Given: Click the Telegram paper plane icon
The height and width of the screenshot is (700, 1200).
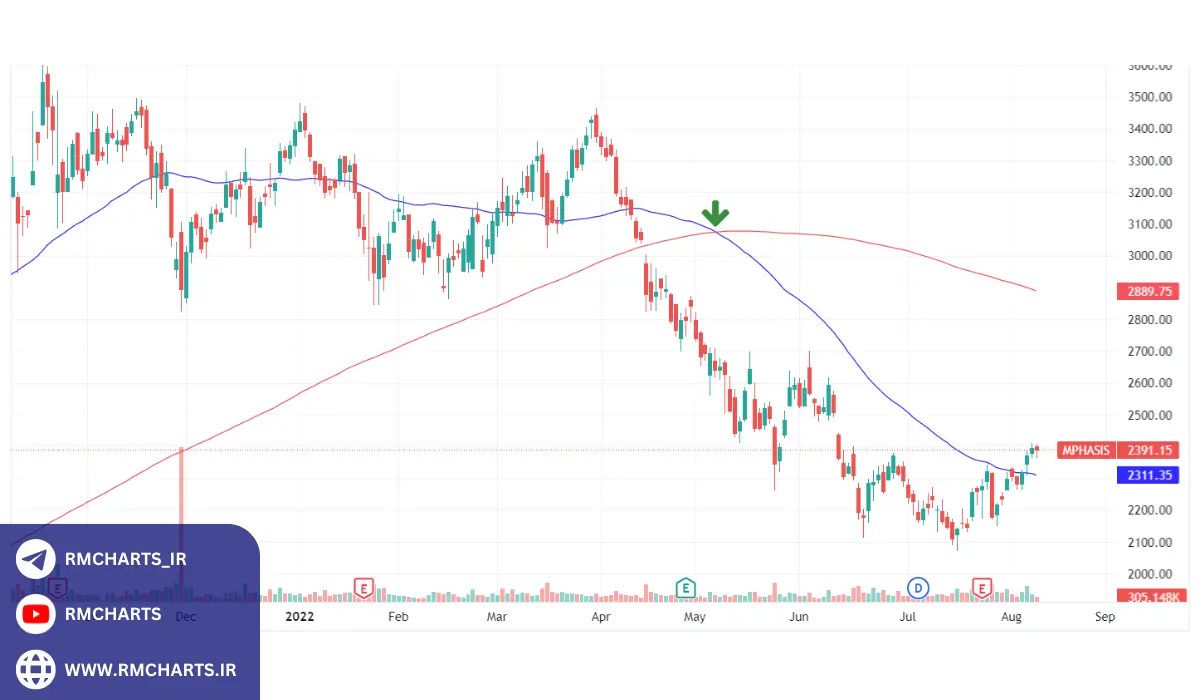Looking at the screenshot, I should (36, 560).
